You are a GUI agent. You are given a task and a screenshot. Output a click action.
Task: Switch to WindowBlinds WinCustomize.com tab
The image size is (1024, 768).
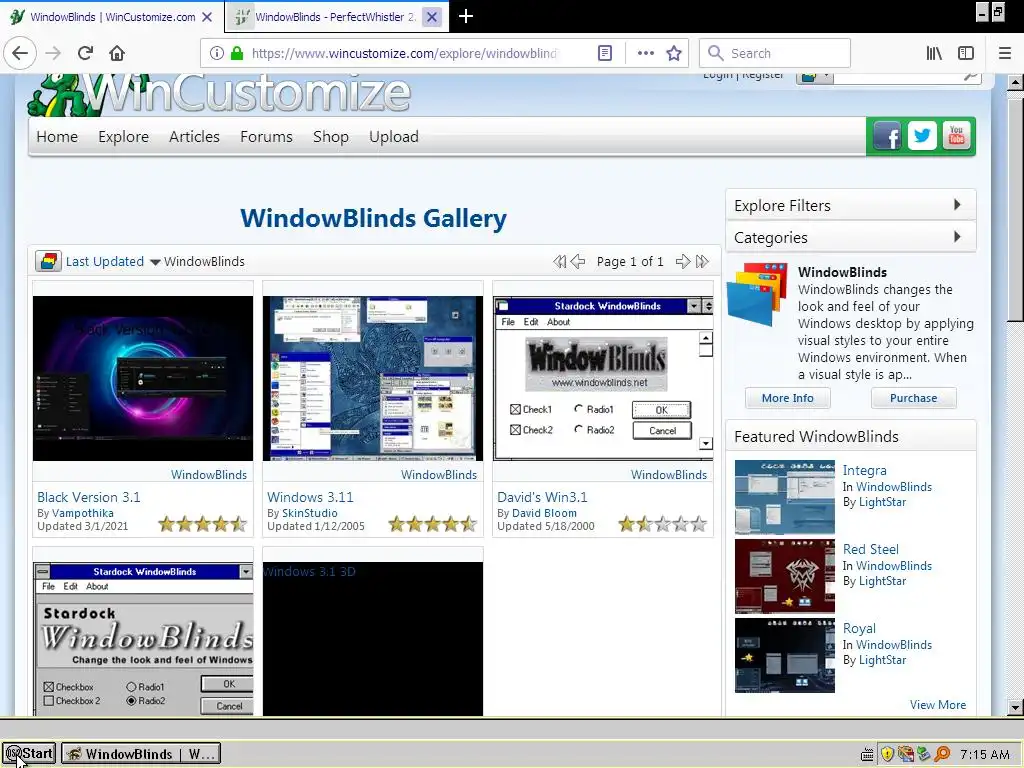[112, 17]
